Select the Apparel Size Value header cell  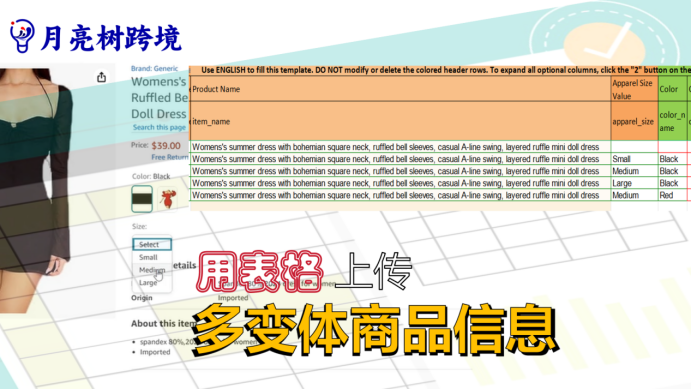pyautogui.click(x=634, y=89)
